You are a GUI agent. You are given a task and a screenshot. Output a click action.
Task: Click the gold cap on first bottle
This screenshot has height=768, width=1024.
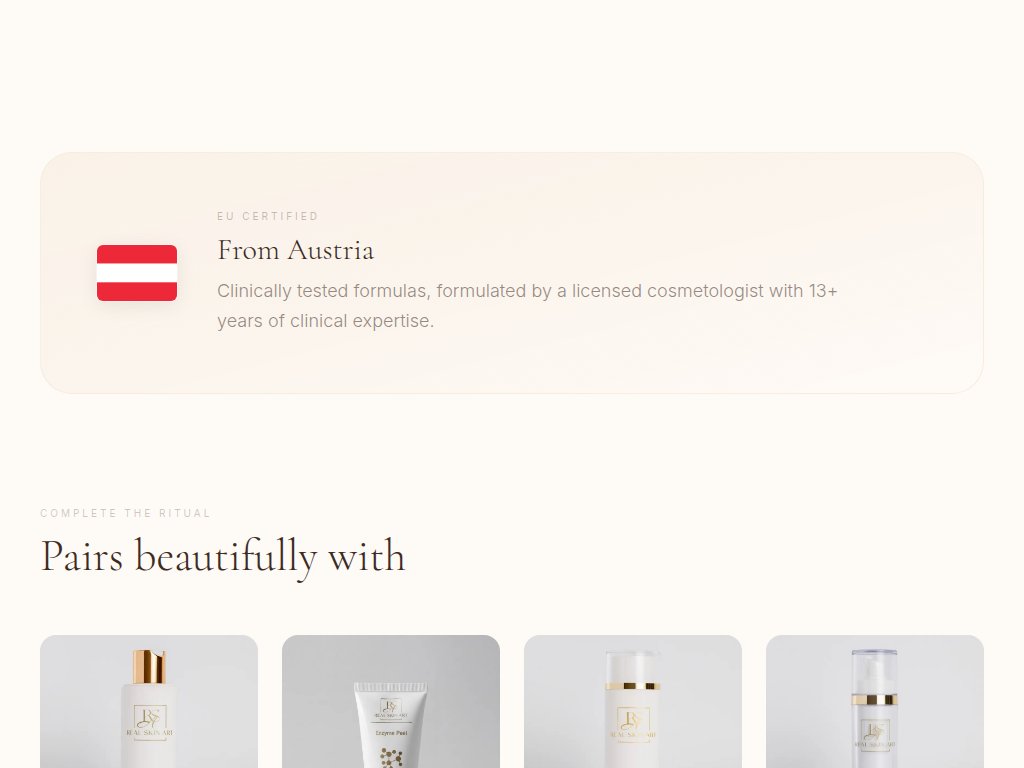coord(150,666)
